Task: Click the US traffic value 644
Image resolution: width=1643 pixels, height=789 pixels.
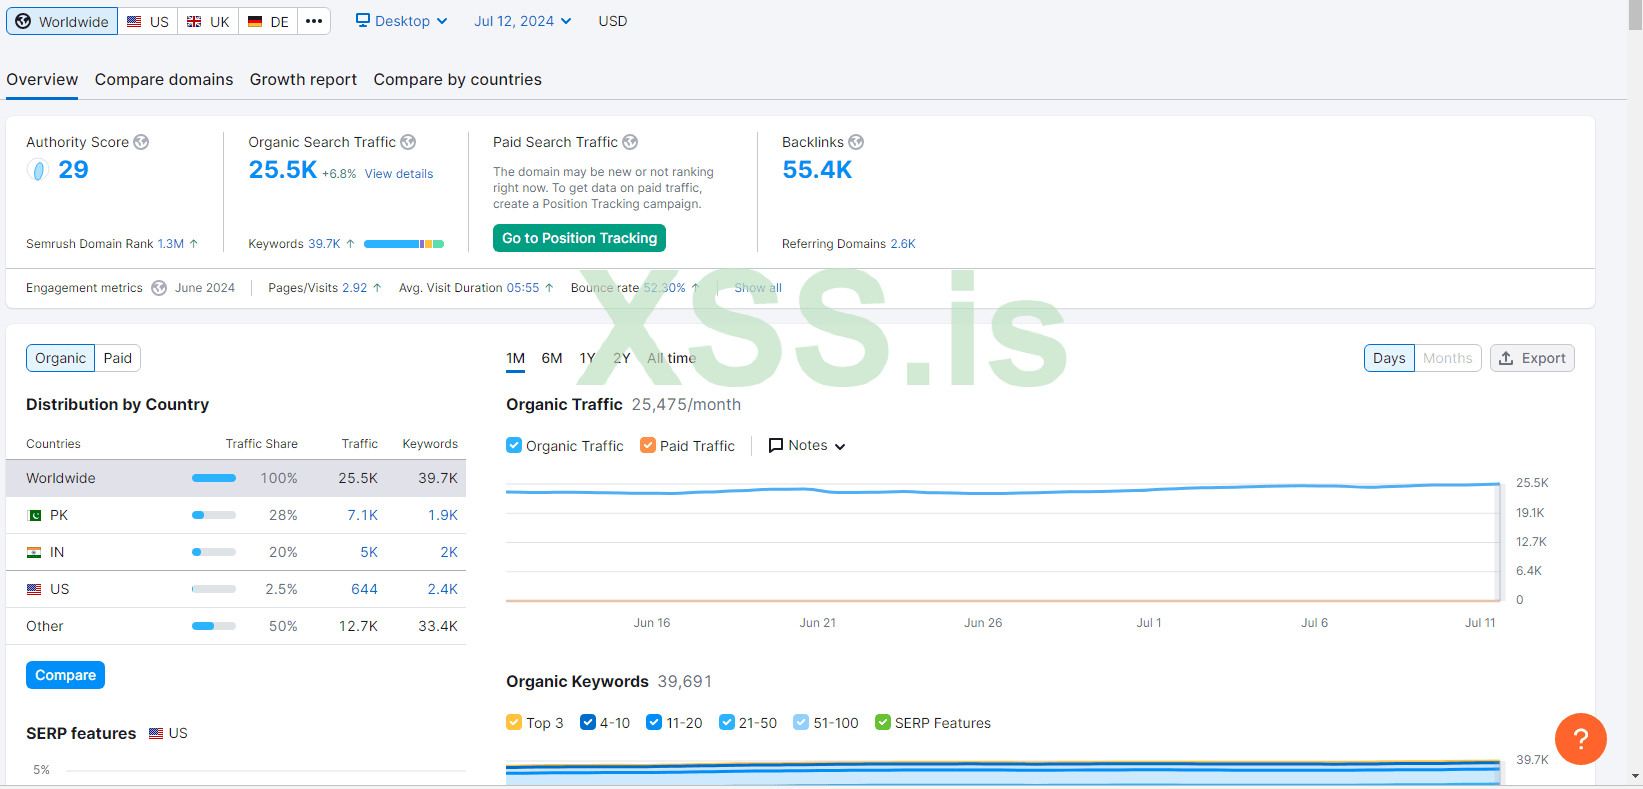Action: tap(364, 589)
